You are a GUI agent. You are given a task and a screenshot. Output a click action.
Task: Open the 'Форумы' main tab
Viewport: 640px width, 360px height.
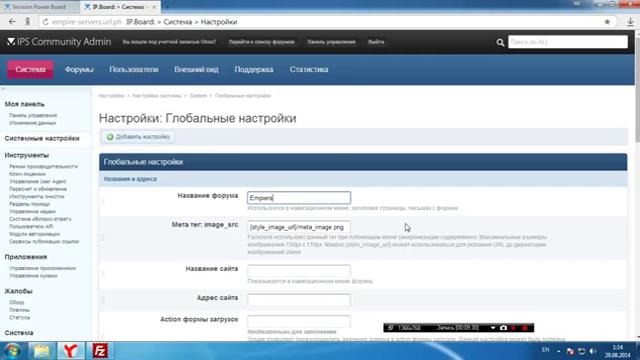click(x=79, y=69)
